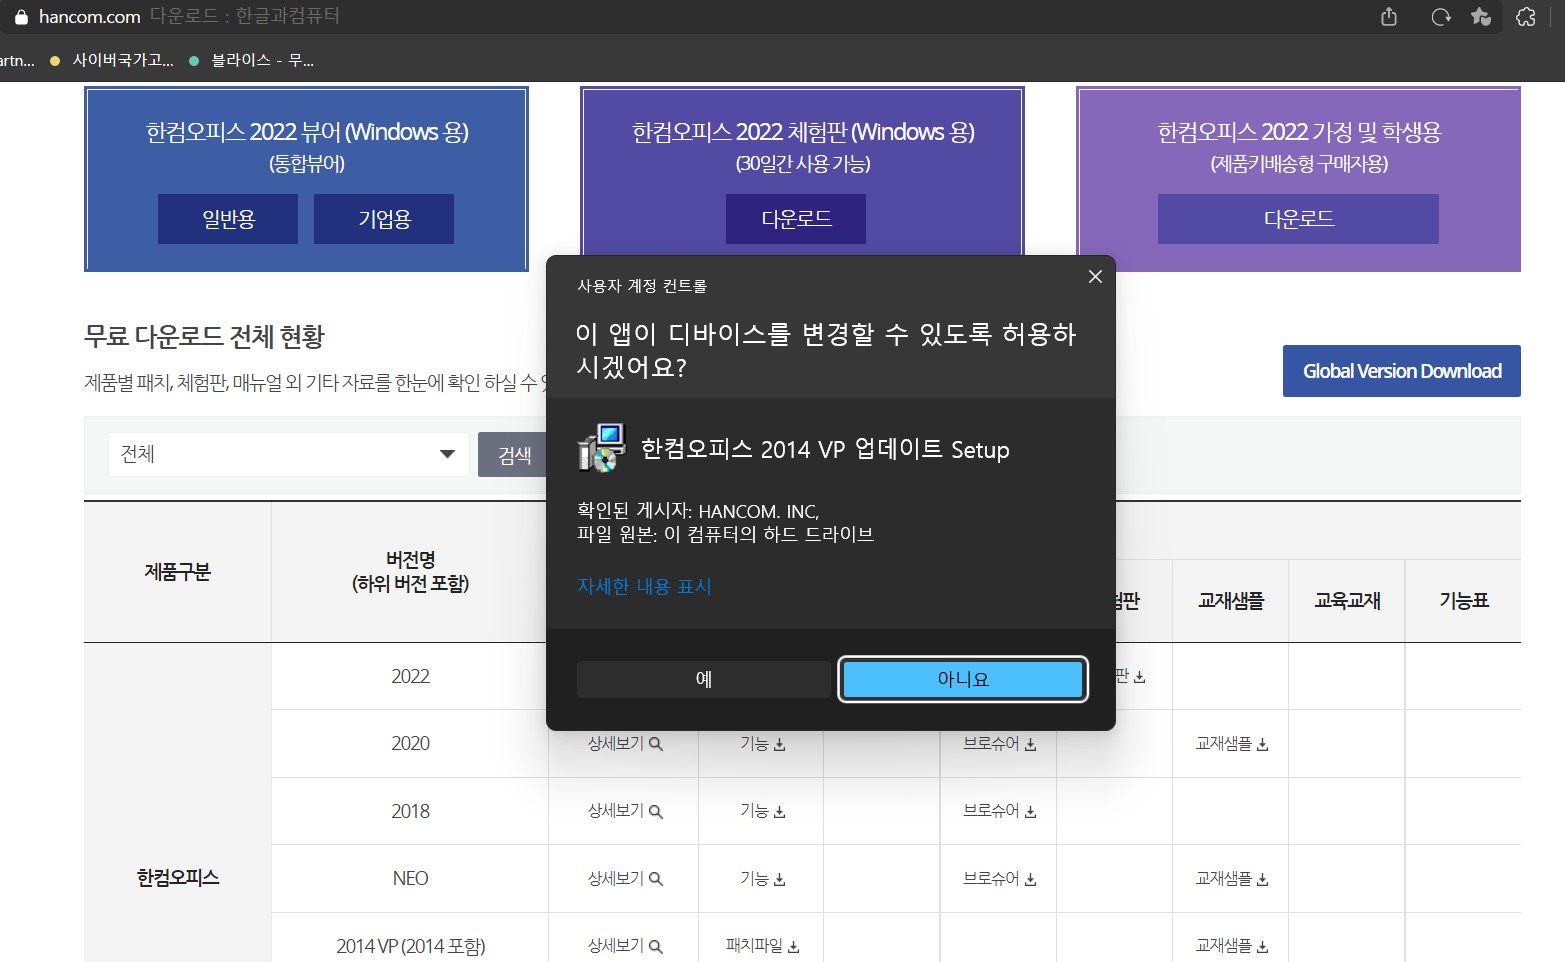1565x962 pixels.
Task: Open the browser extensions puzzle icon
Action: click(1525, 17)
